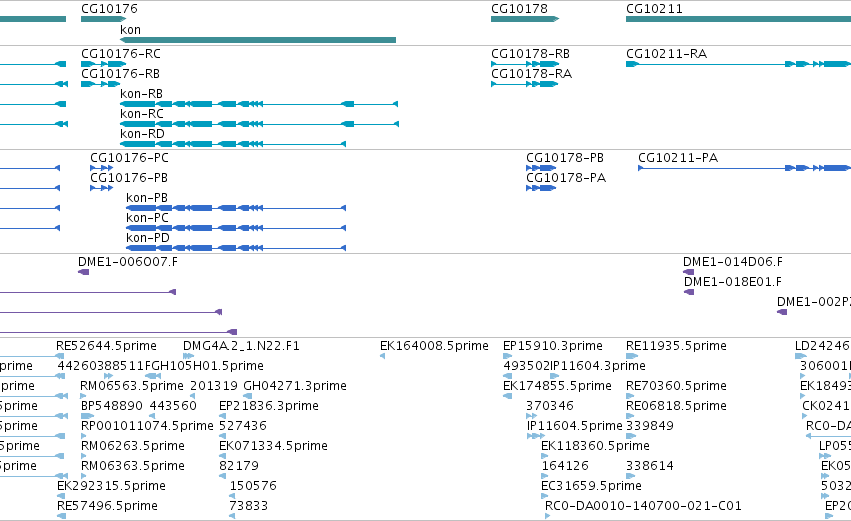The image size is (851, 521).
Task: Click the DME1-006O07.F feature label
Action: [x=128, y=262]
